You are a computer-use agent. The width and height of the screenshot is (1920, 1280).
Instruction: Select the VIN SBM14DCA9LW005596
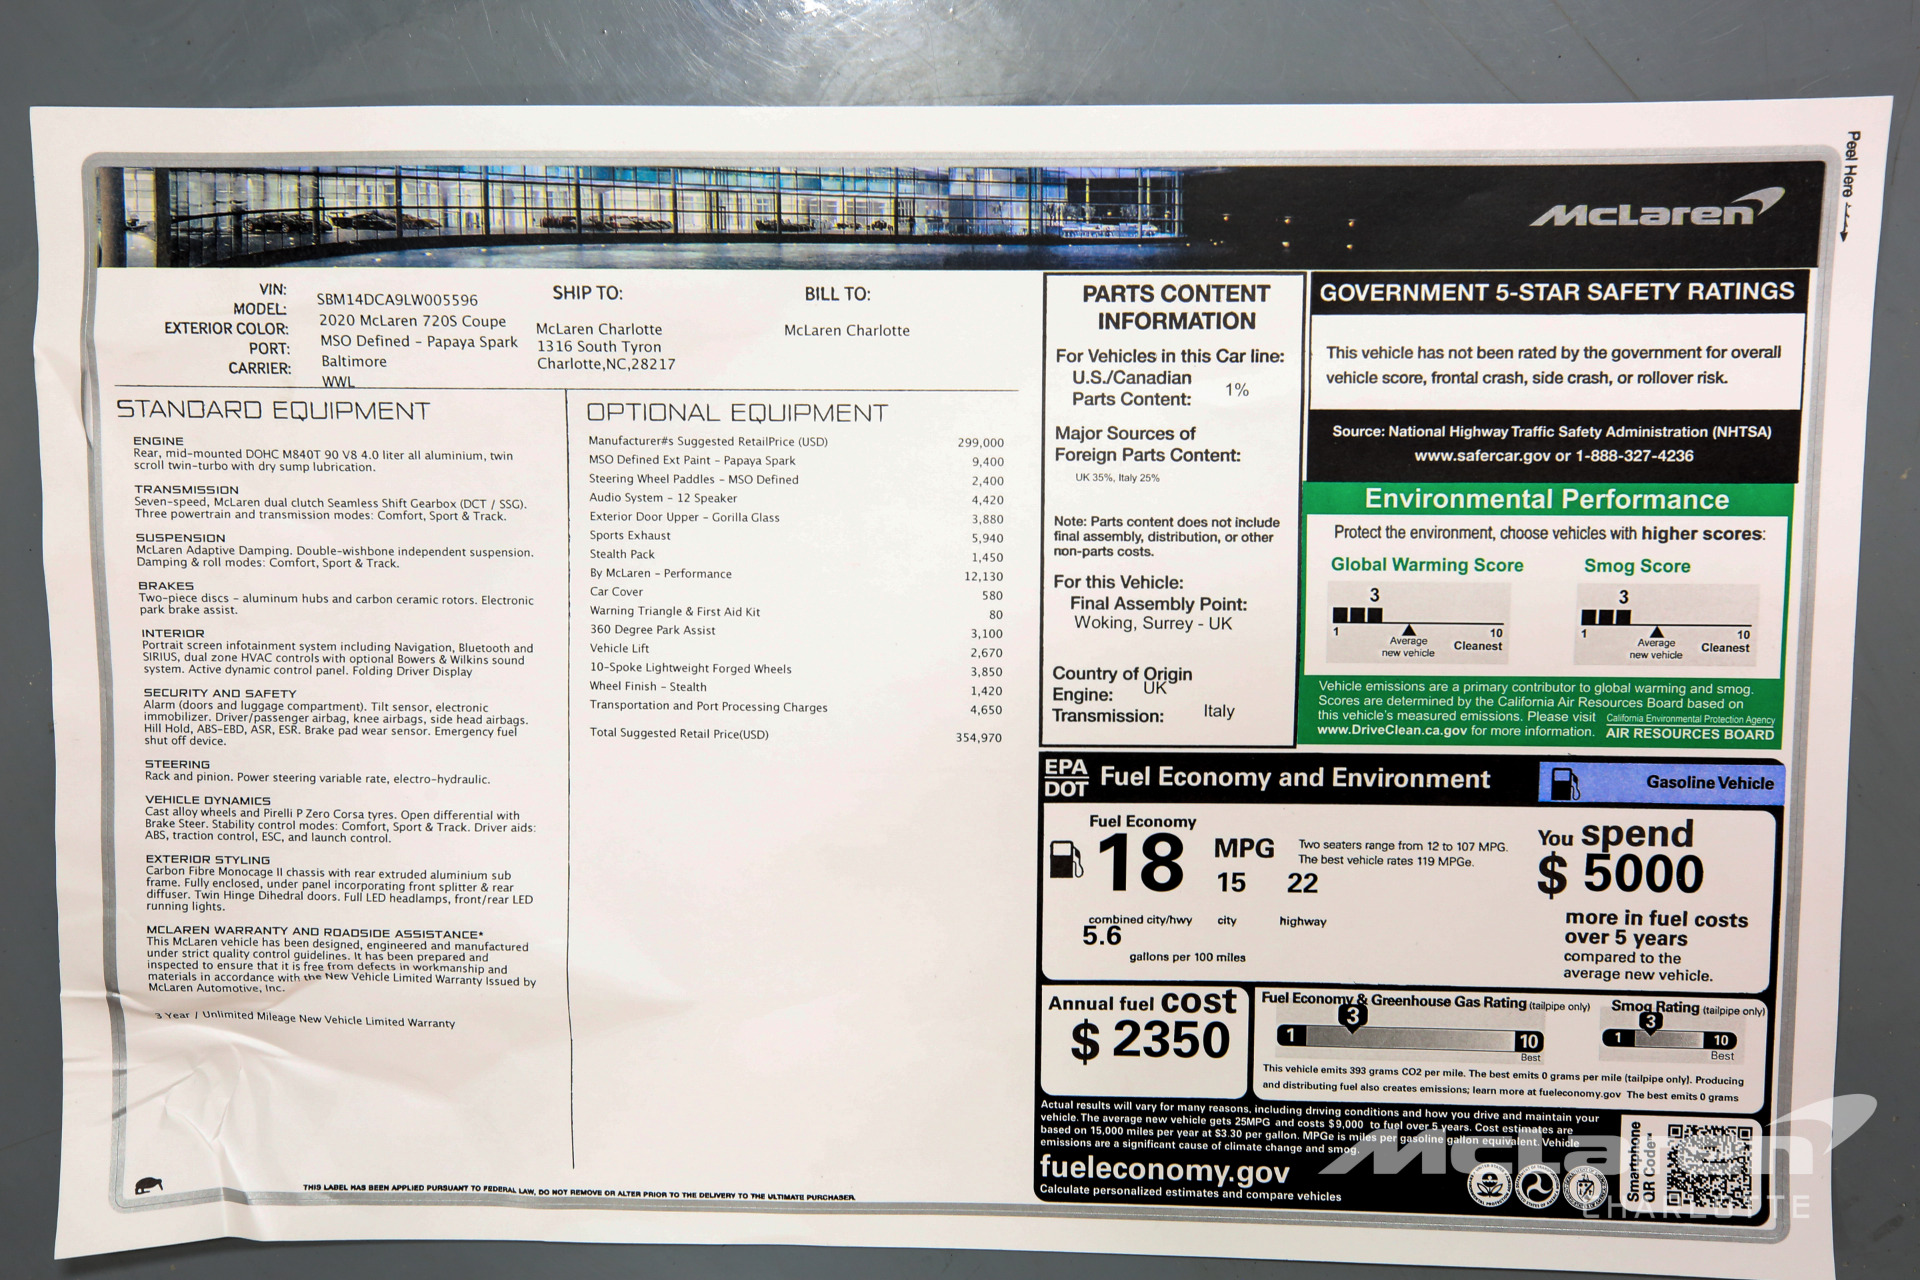point(397,300)
